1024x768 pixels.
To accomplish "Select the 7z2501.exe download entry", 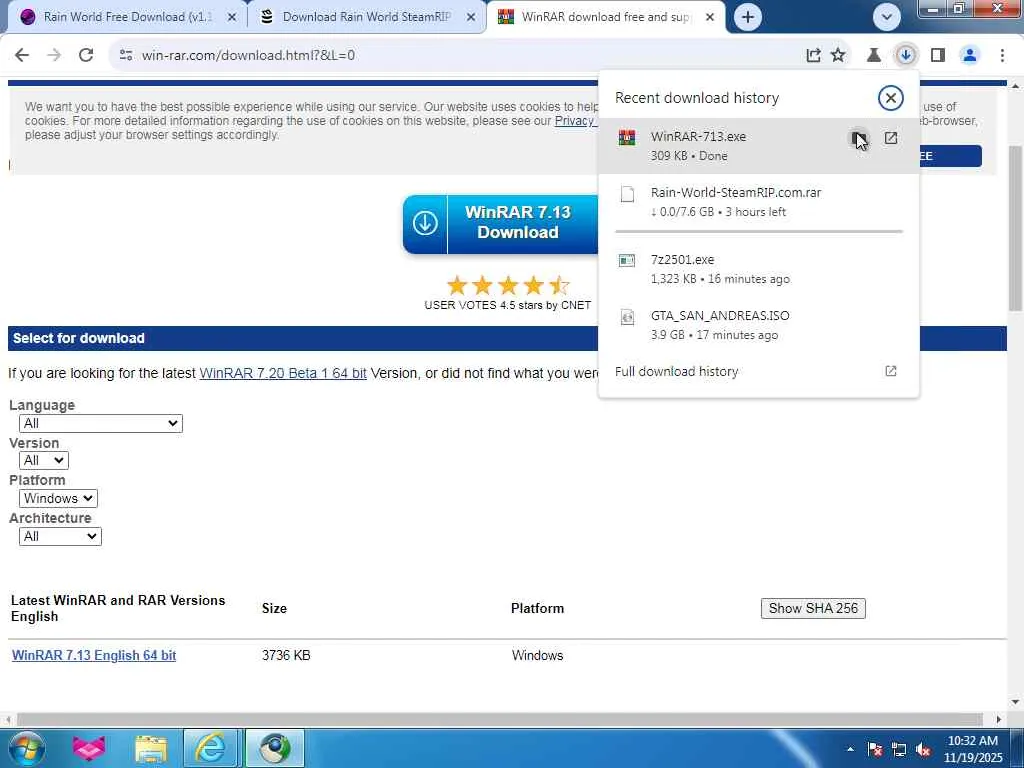I will tap(758, 269).
